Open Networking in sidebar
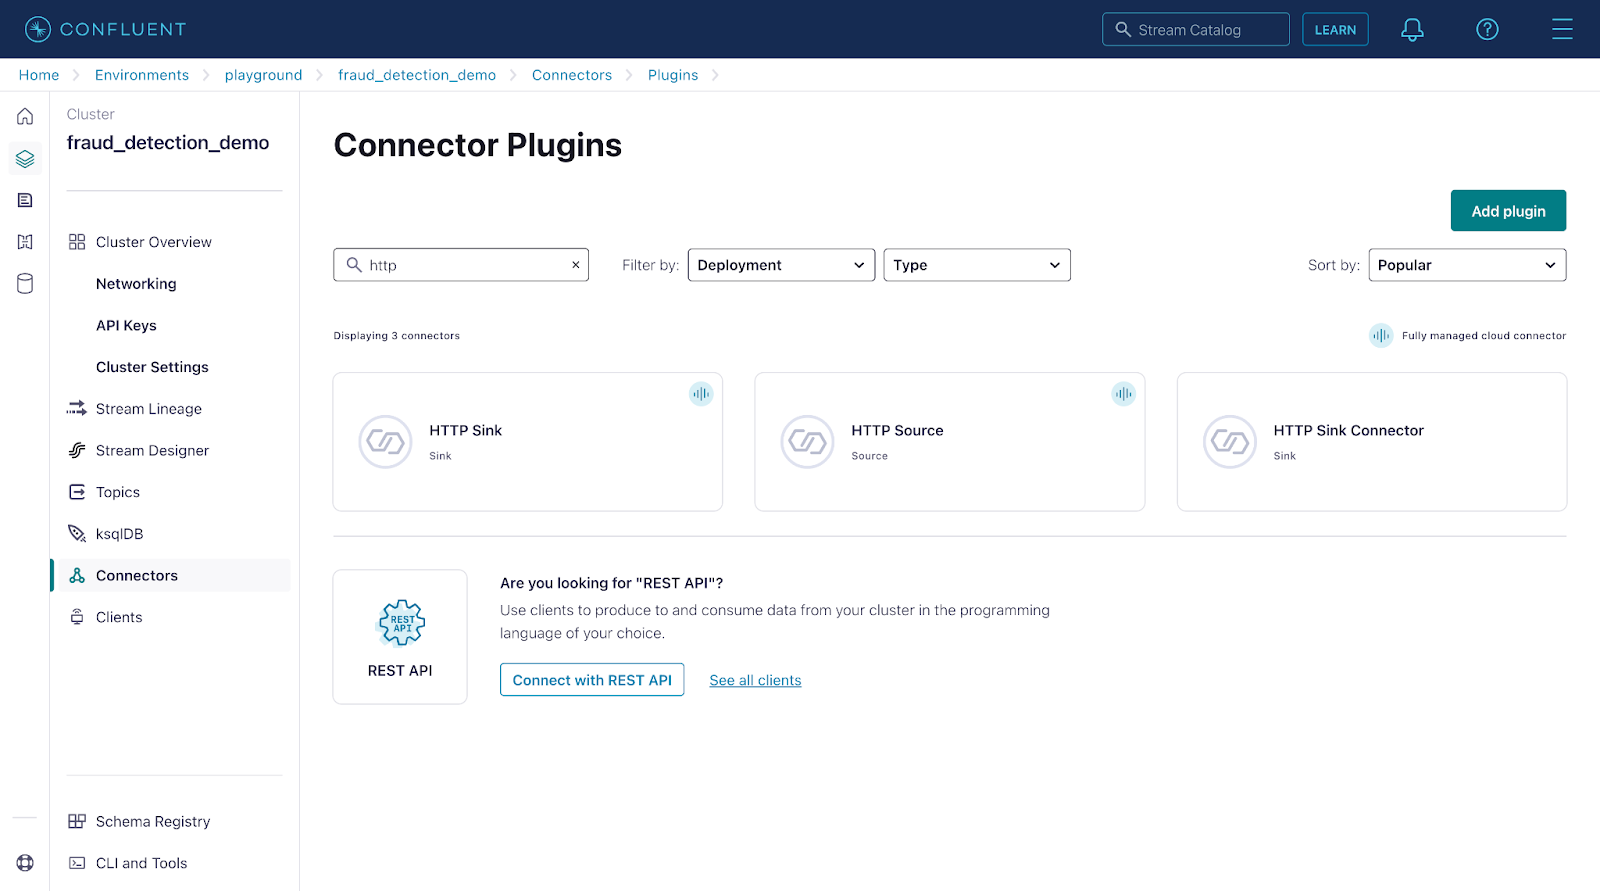The width and height of the screenshot is (1600, 891). click(x=136, y=284)
